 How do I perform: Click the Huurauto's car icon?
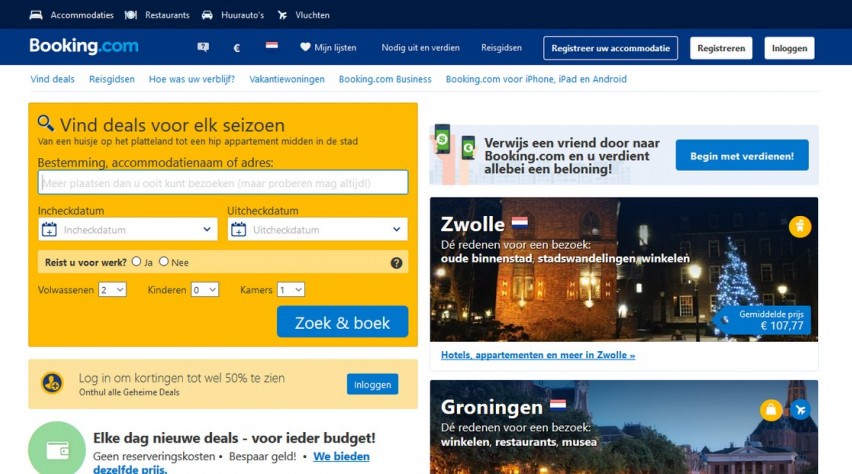pos(207,15)
